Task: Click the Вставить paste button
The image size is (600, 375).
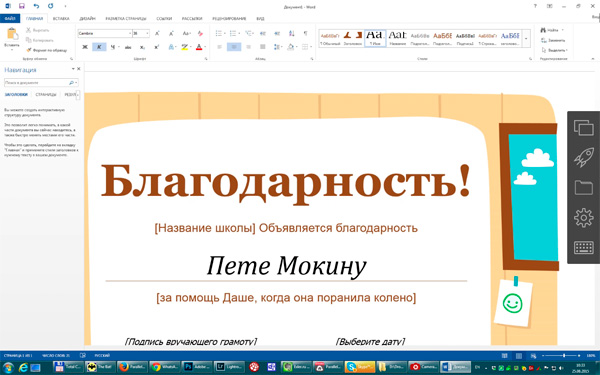Action: (x=12, y=39)
